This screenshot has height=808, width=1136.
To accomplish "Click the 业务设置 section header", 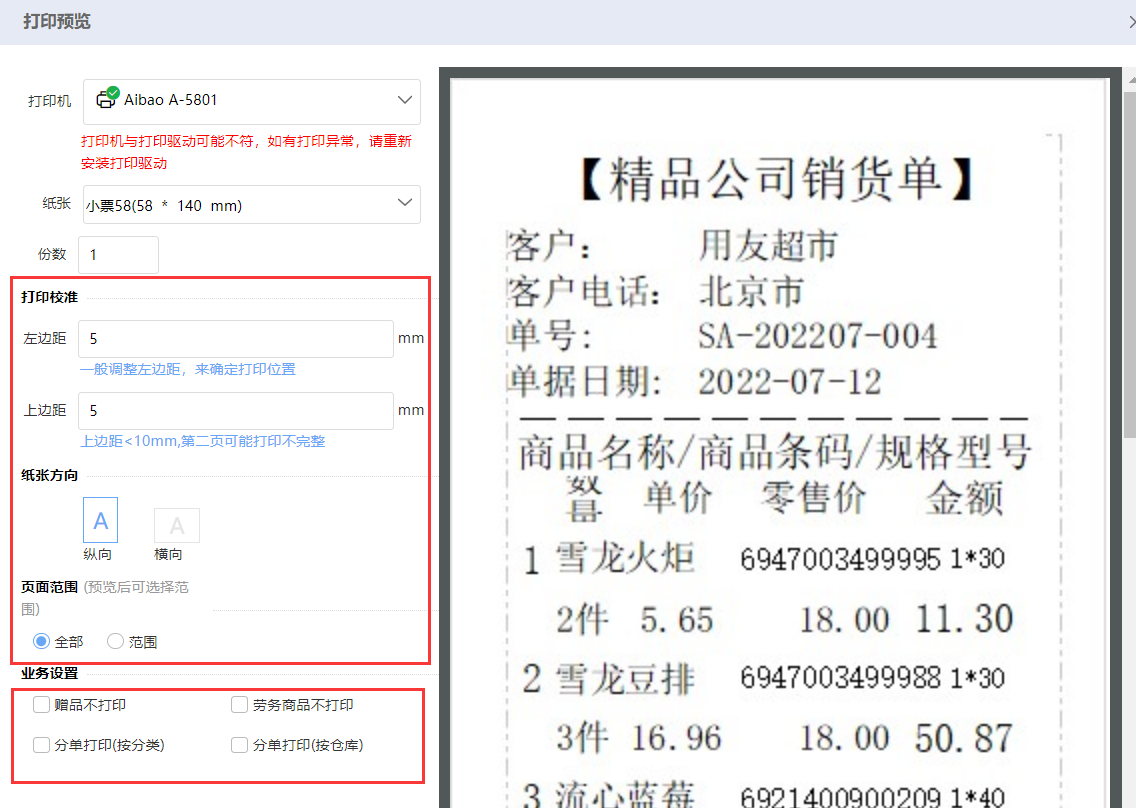I will click(50, 673).
